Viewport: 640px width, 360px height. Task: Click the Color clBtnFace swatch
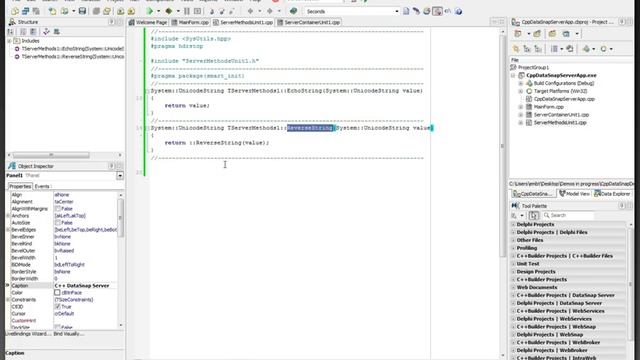point(58,293)
